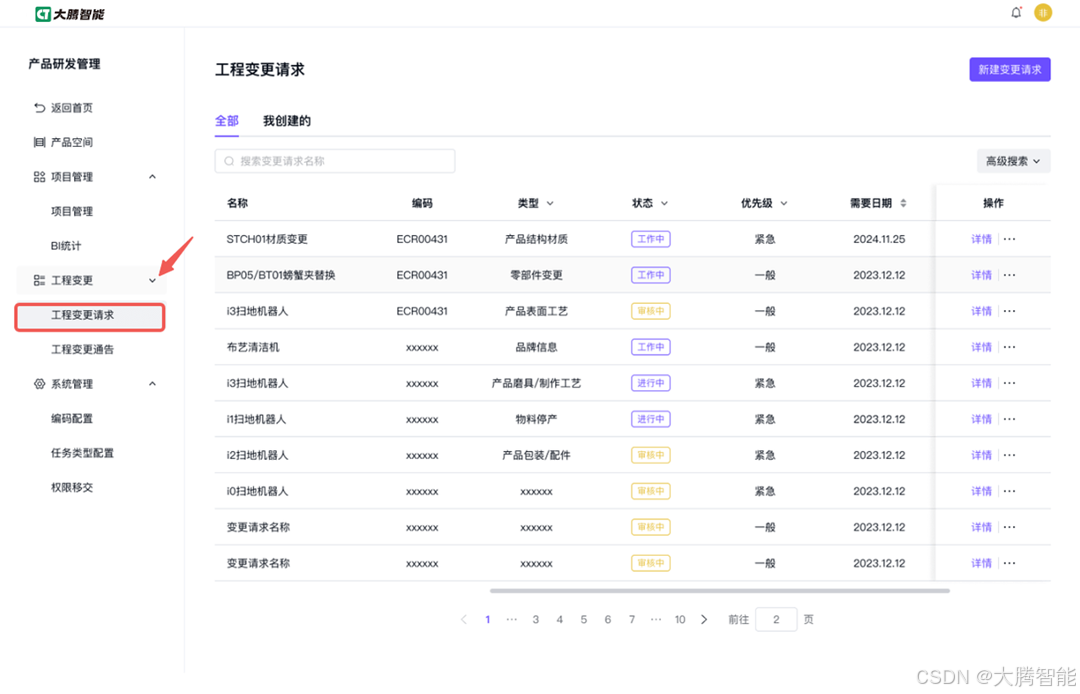Open more actions for i2扫地机器人
1080x694 pixels.
(1009, 455)
